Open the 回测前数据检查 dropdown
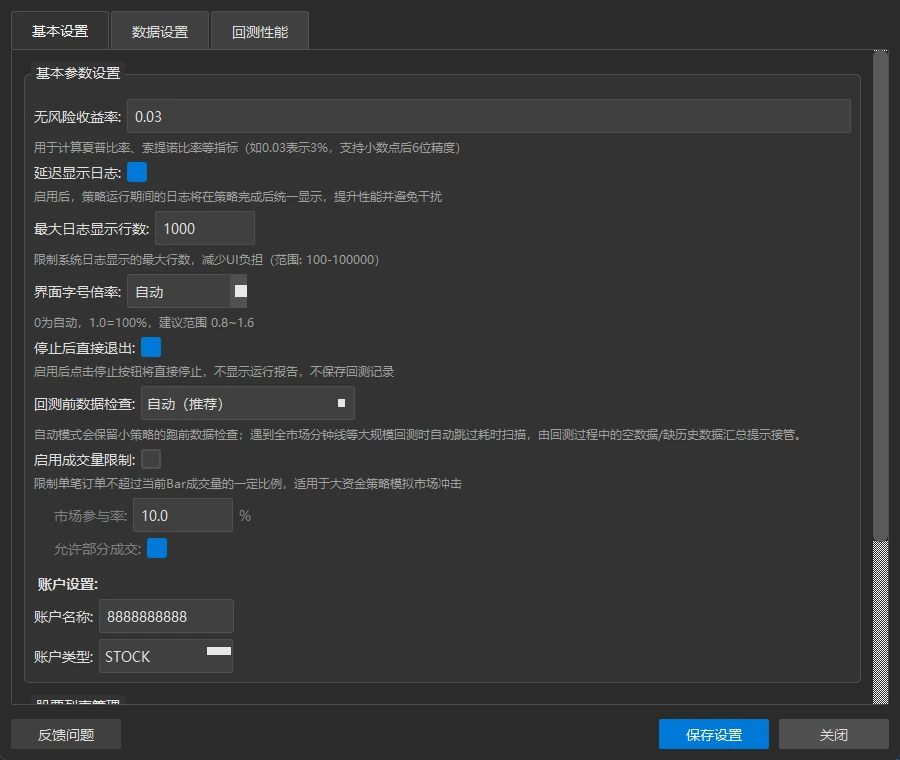The width and height of the screenshot is (900, 760). point(248,404)
